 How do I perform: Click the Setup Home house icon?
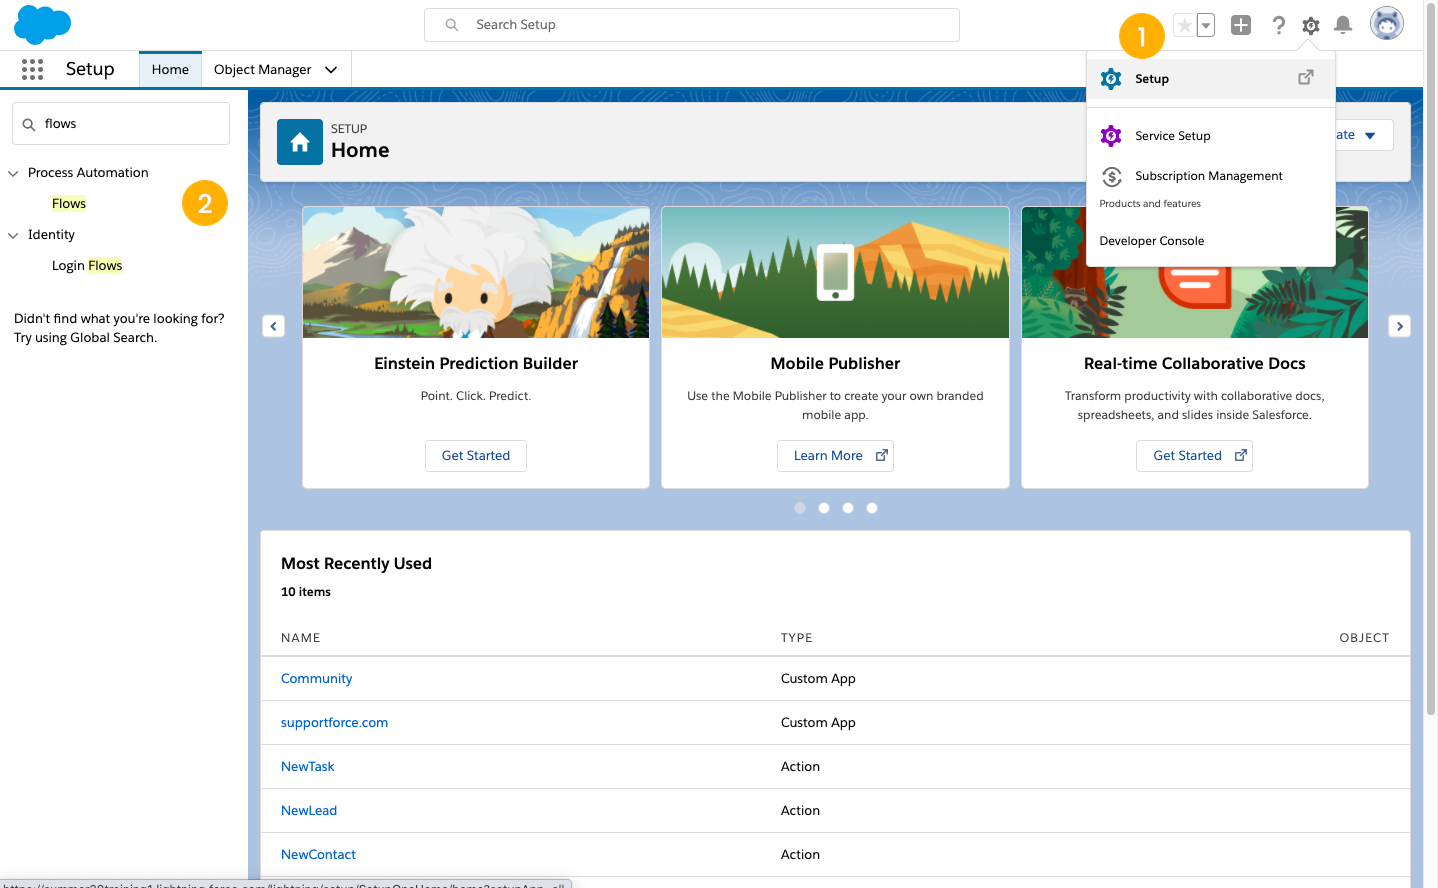point(300,142)
